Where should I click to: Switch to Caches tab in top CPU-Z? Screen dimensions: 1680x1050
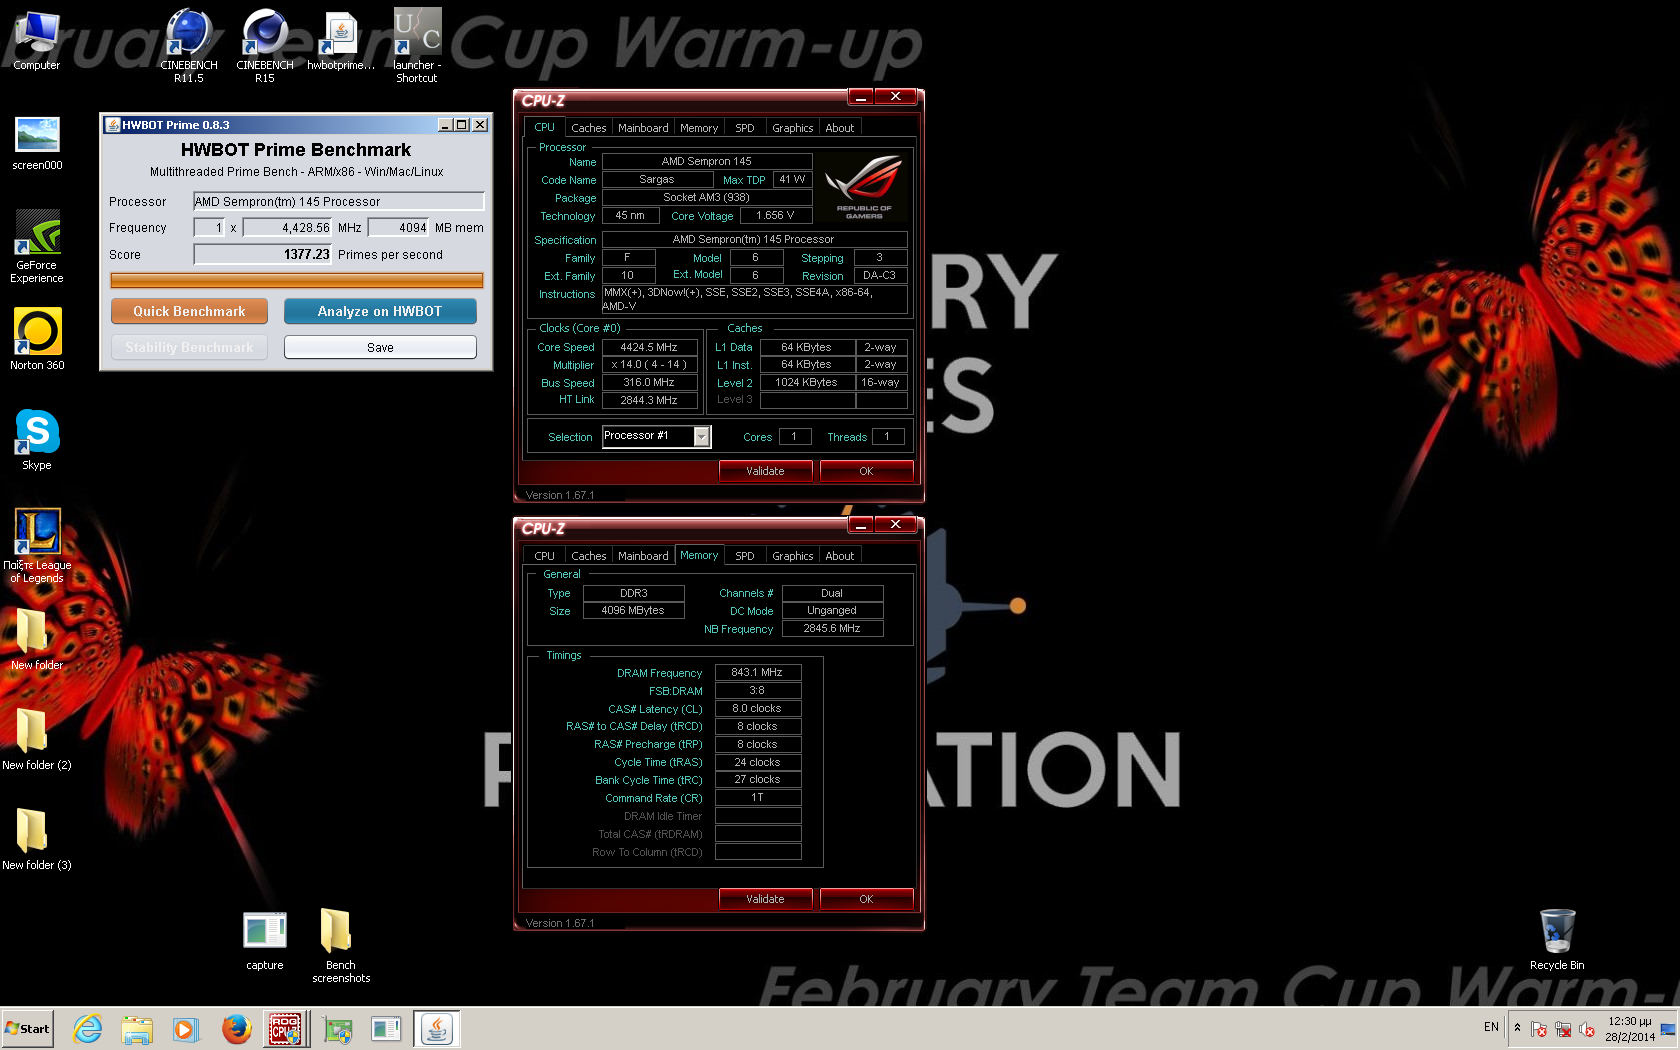pos(588,128)
